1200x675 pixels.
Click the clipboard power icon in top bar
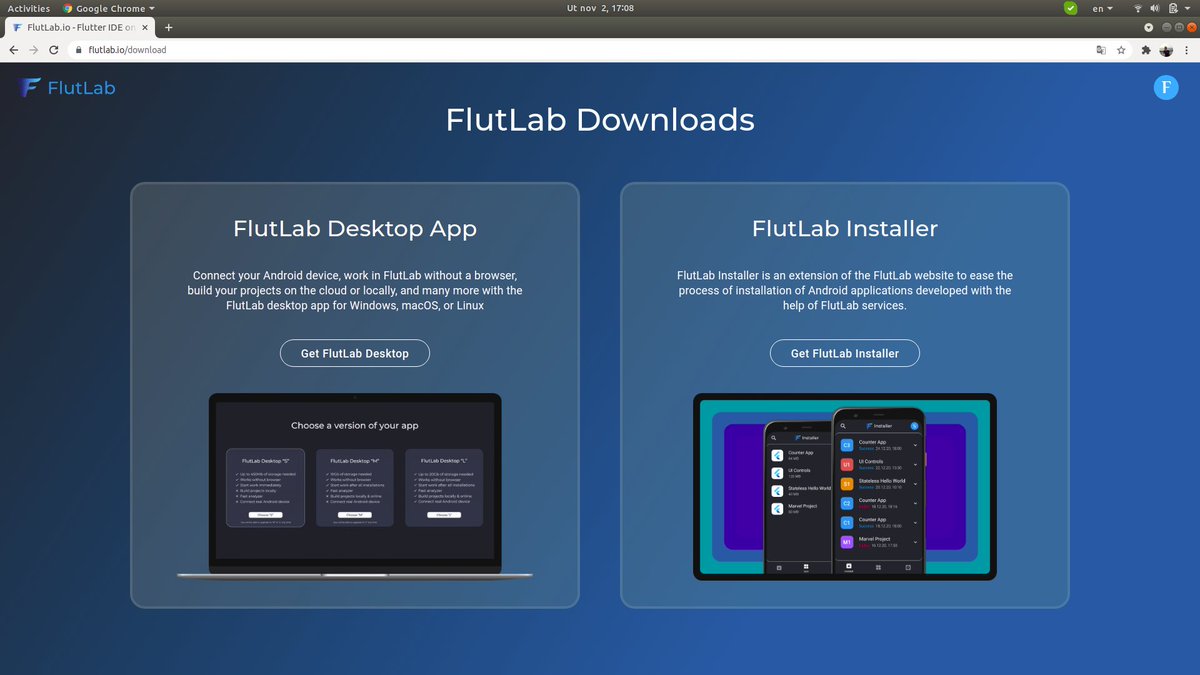click(x=1173, y=8)
